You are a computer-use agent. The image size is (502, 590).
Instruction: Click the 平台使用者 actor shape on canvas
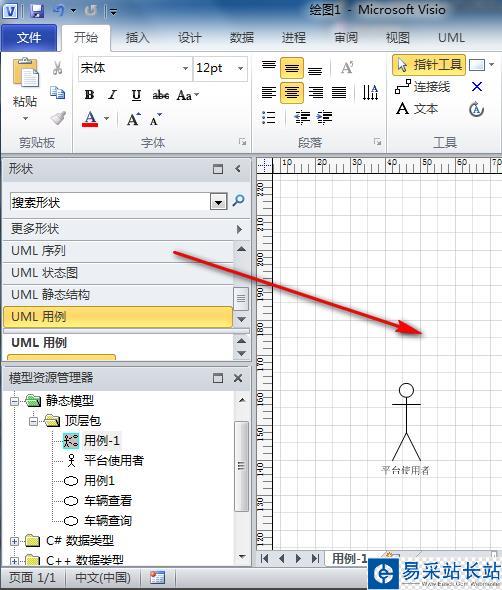(x=406, y=428)
